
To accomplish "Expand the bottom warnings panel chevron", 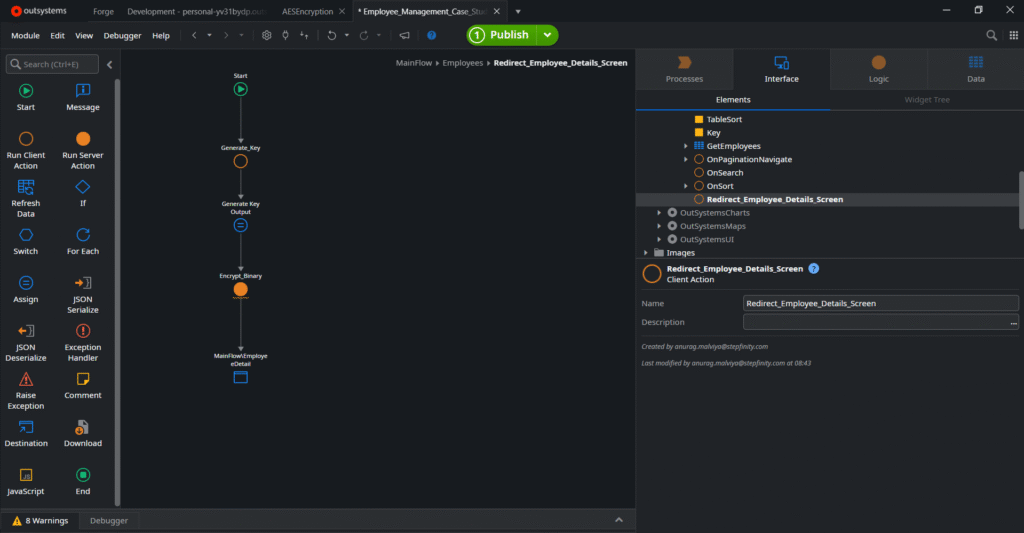I will pos(619,520).
